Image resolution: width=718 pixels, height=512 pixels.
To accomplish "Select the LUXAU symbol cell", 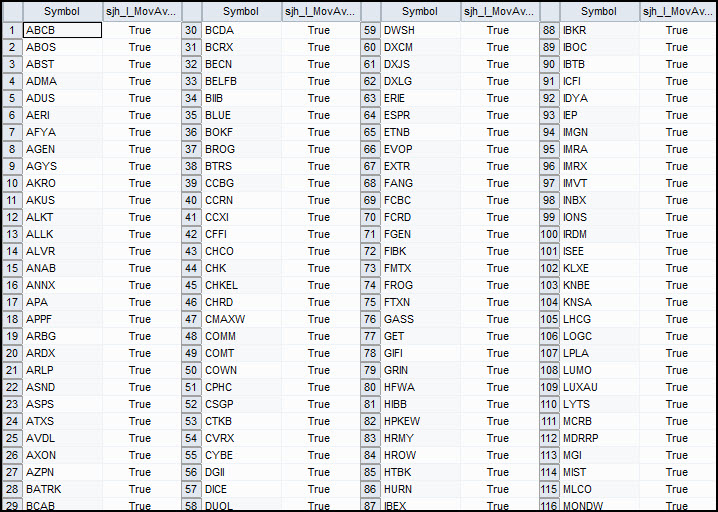I will pos(599,387).
